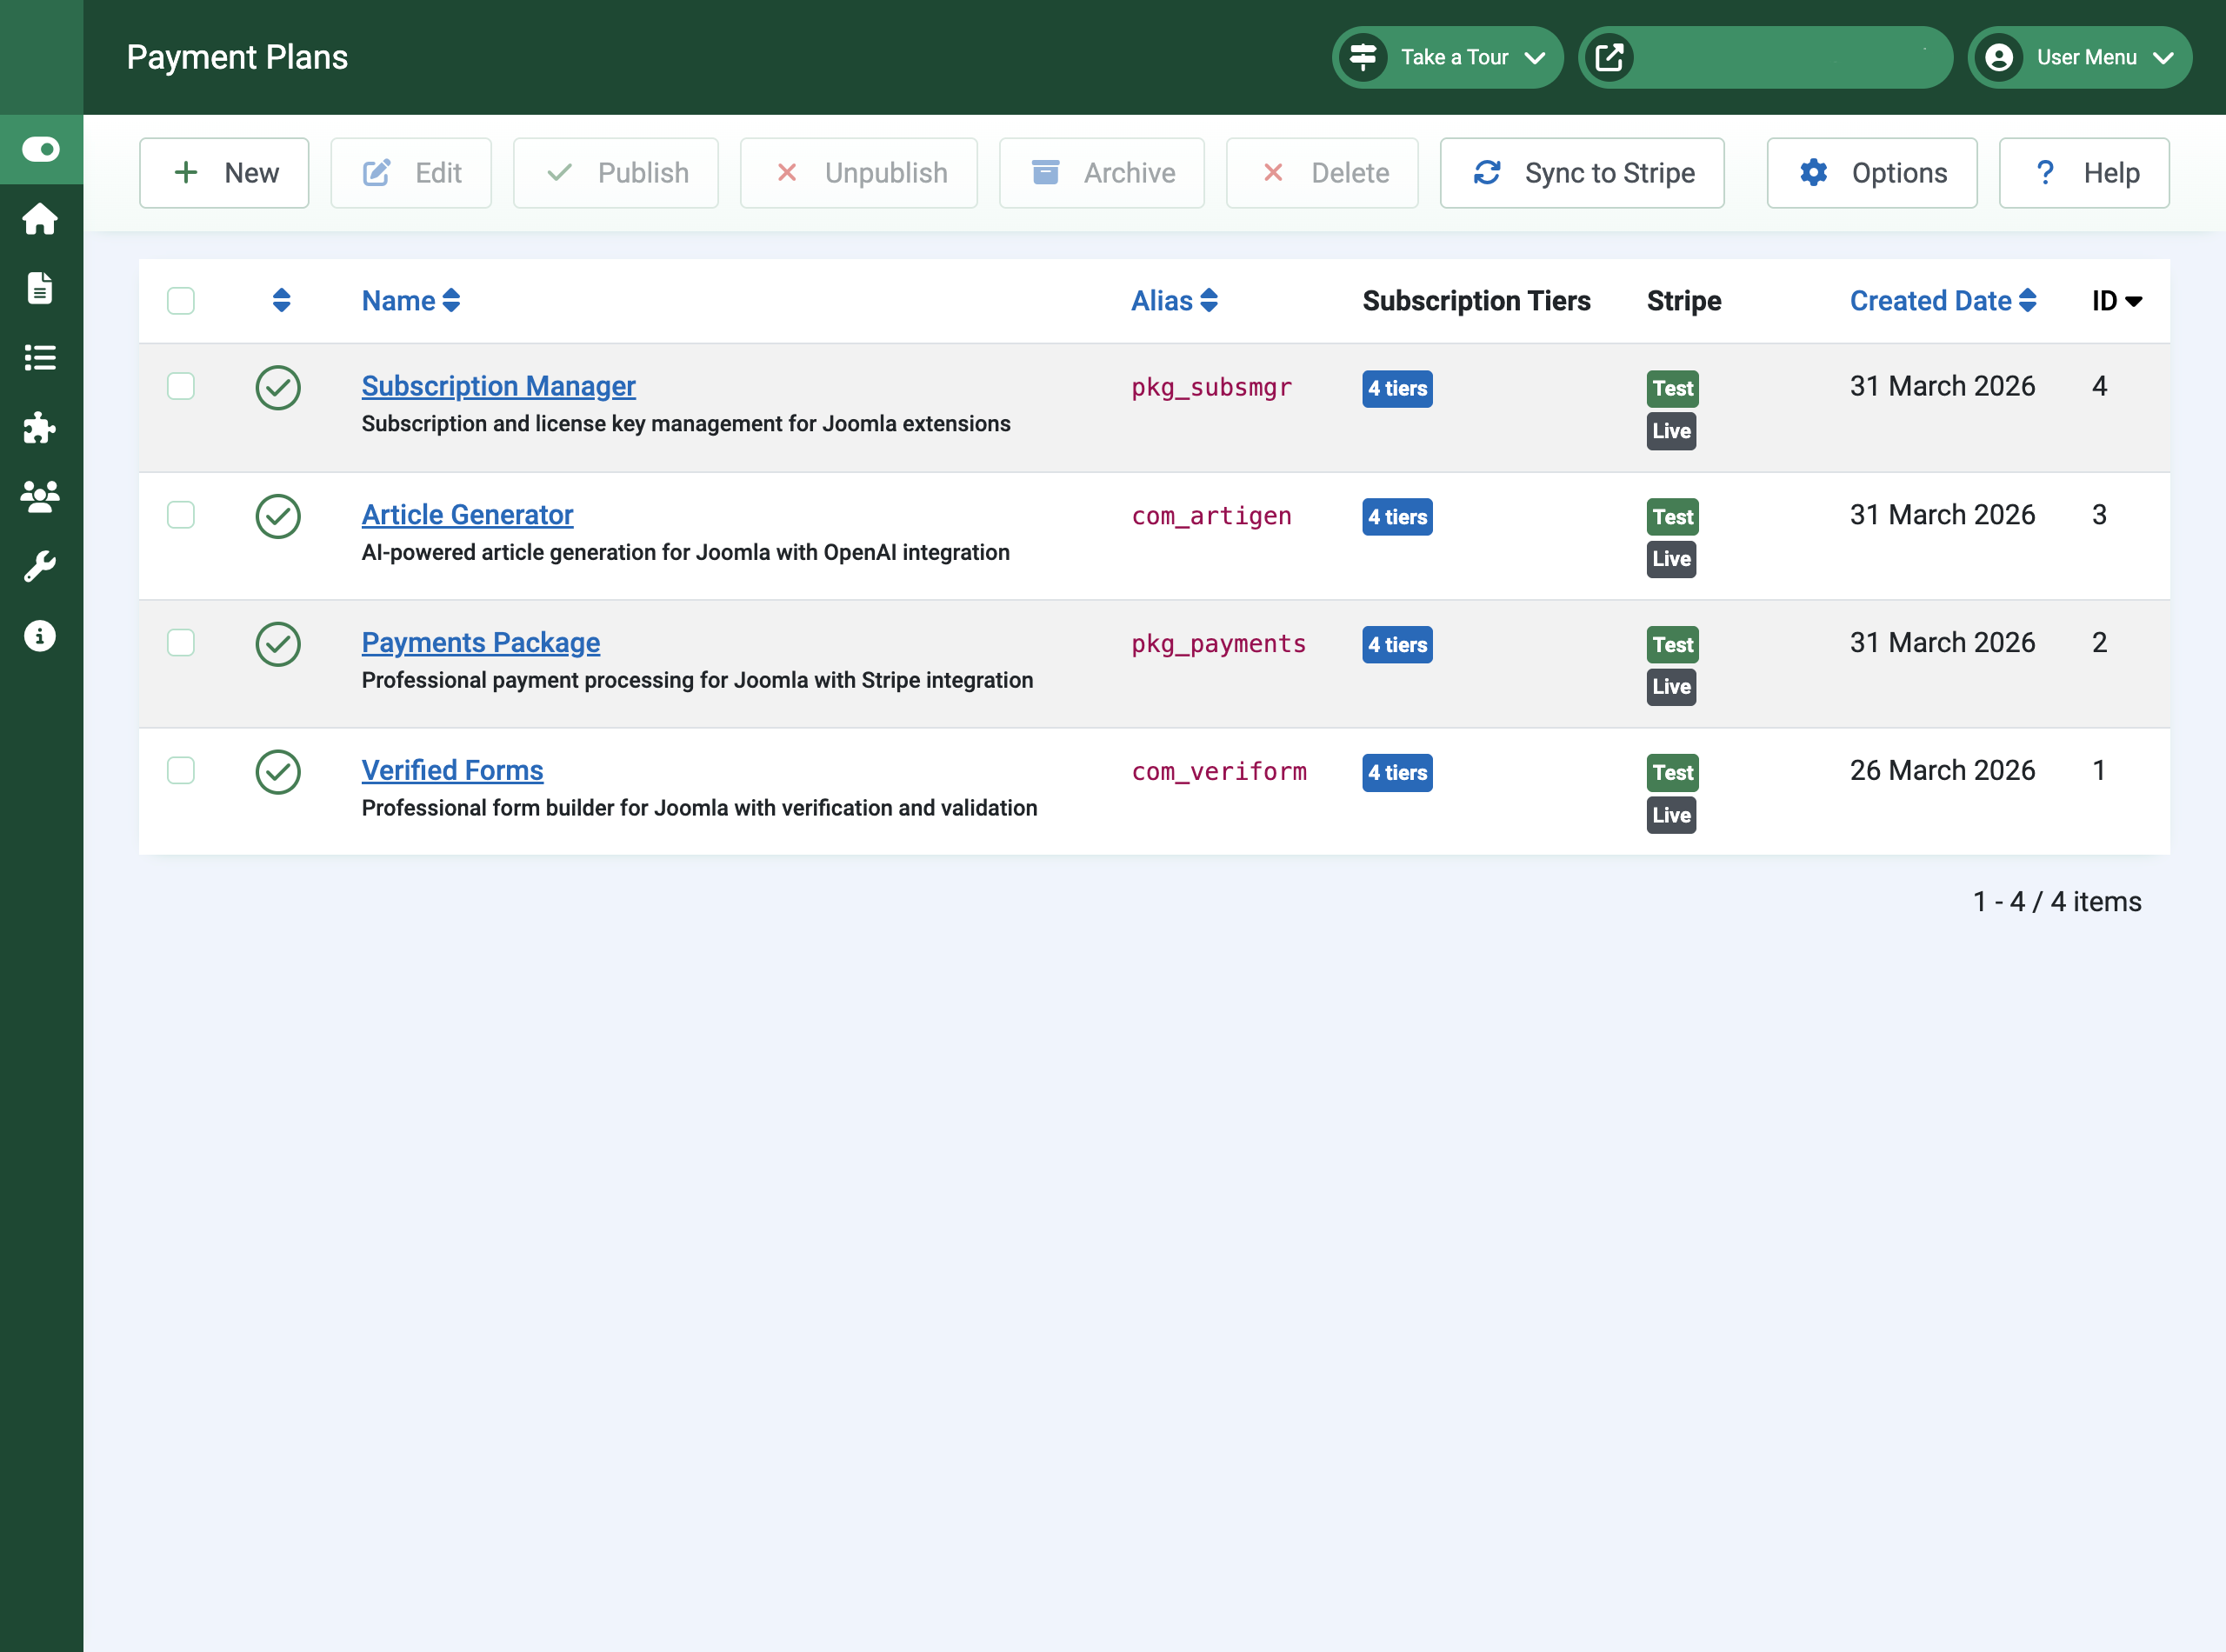Screen dimensions: 2226x1652
Task: Sort entries by Name column header
Action: click(x=409, y=300)
